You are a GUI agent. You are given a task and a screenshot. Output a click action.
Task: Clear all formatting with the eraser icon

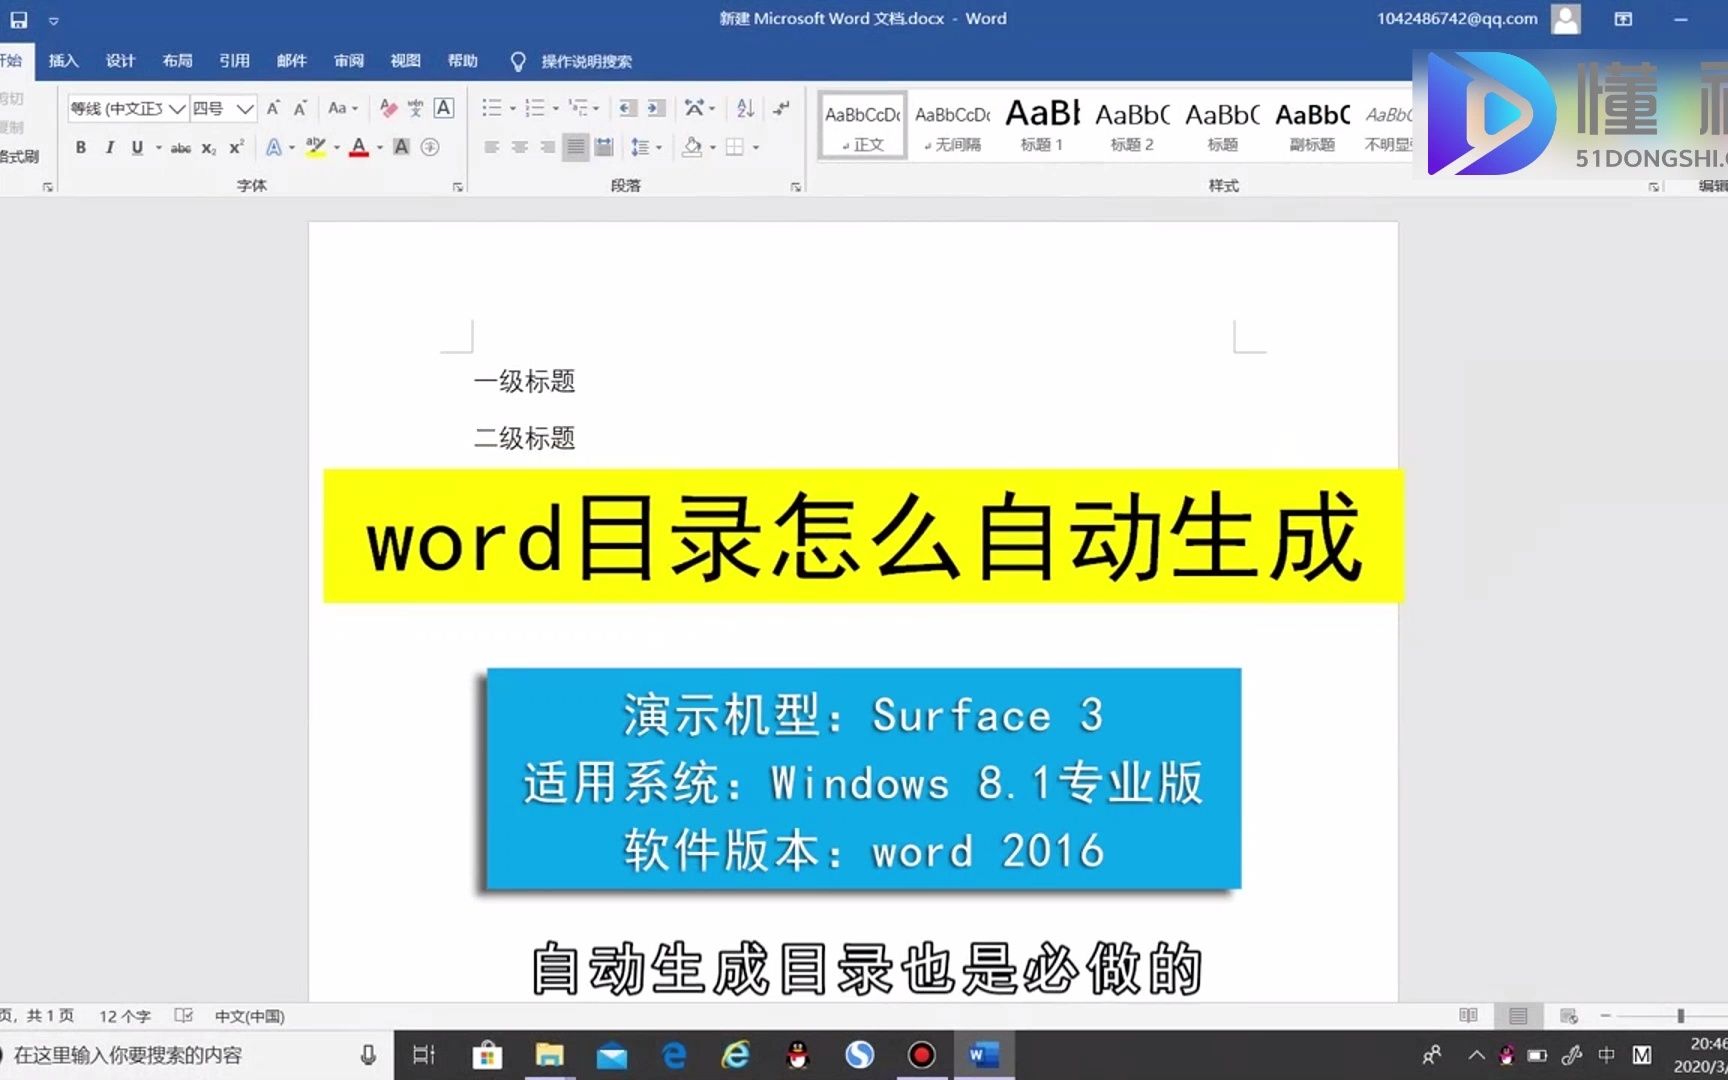pyautogui.click(x=389, y=108)
